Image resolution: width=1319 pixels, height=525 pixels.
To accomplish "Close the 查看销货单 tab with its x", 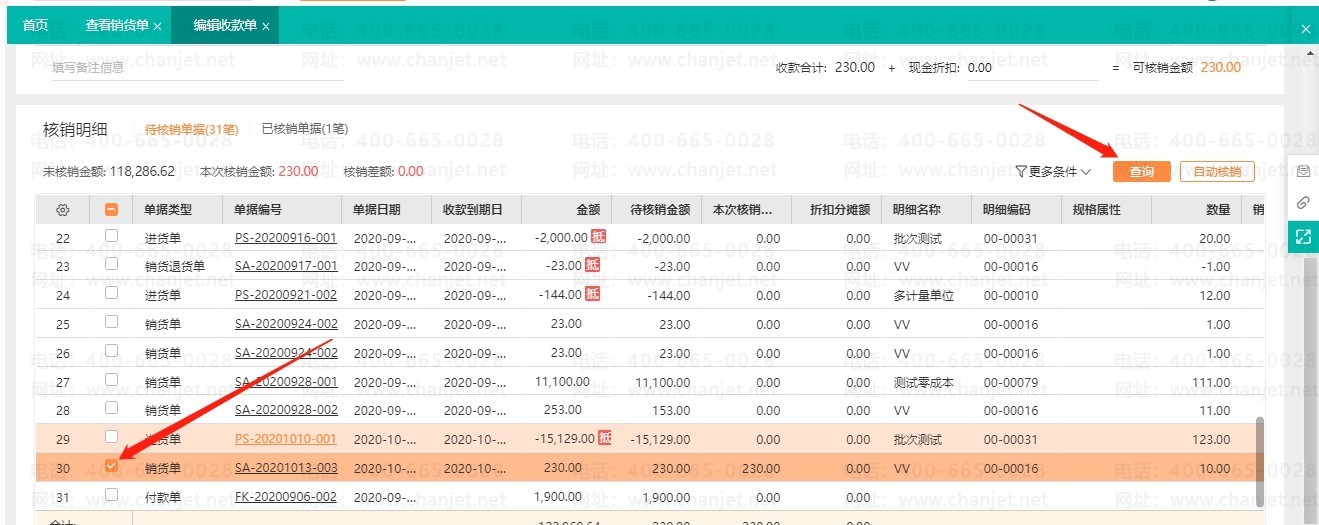I will [157, 27].
